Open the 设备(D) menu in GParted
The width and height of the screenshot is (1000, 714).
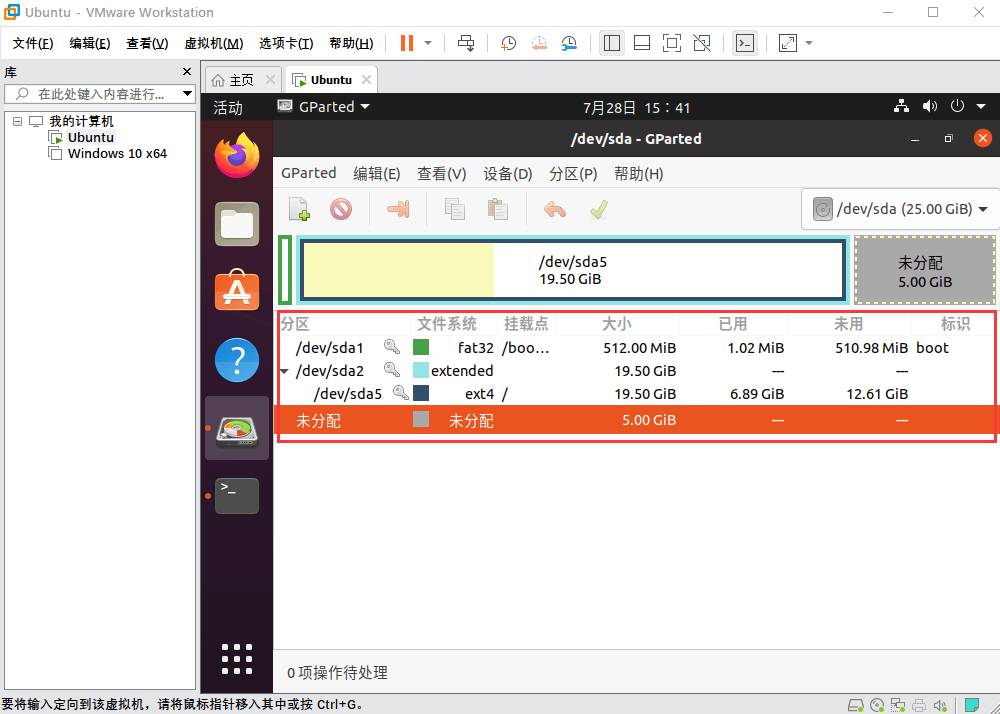[x=507, y=173]
